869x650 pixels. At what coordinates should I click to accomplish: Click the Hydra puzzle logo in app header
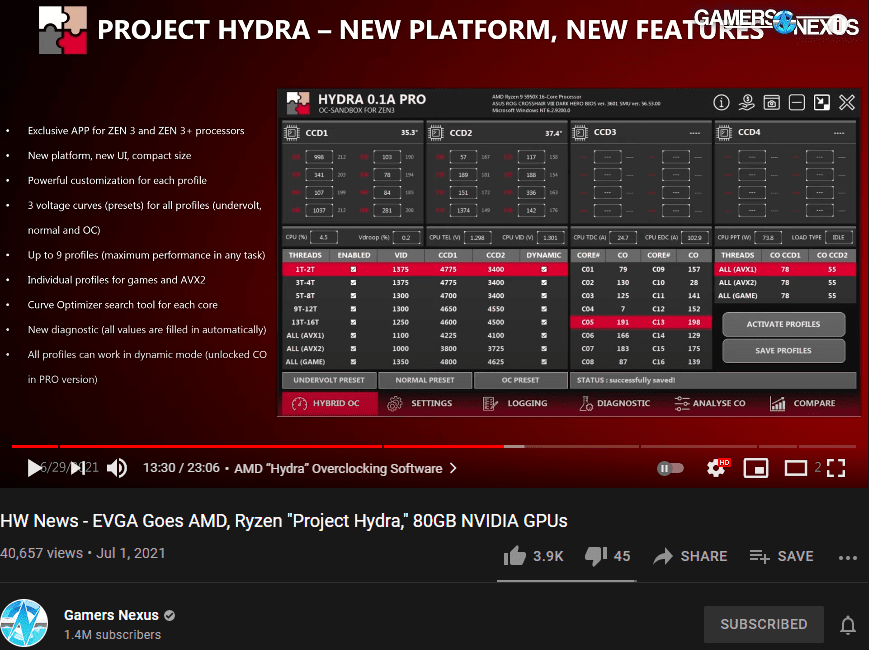[298, 103]
